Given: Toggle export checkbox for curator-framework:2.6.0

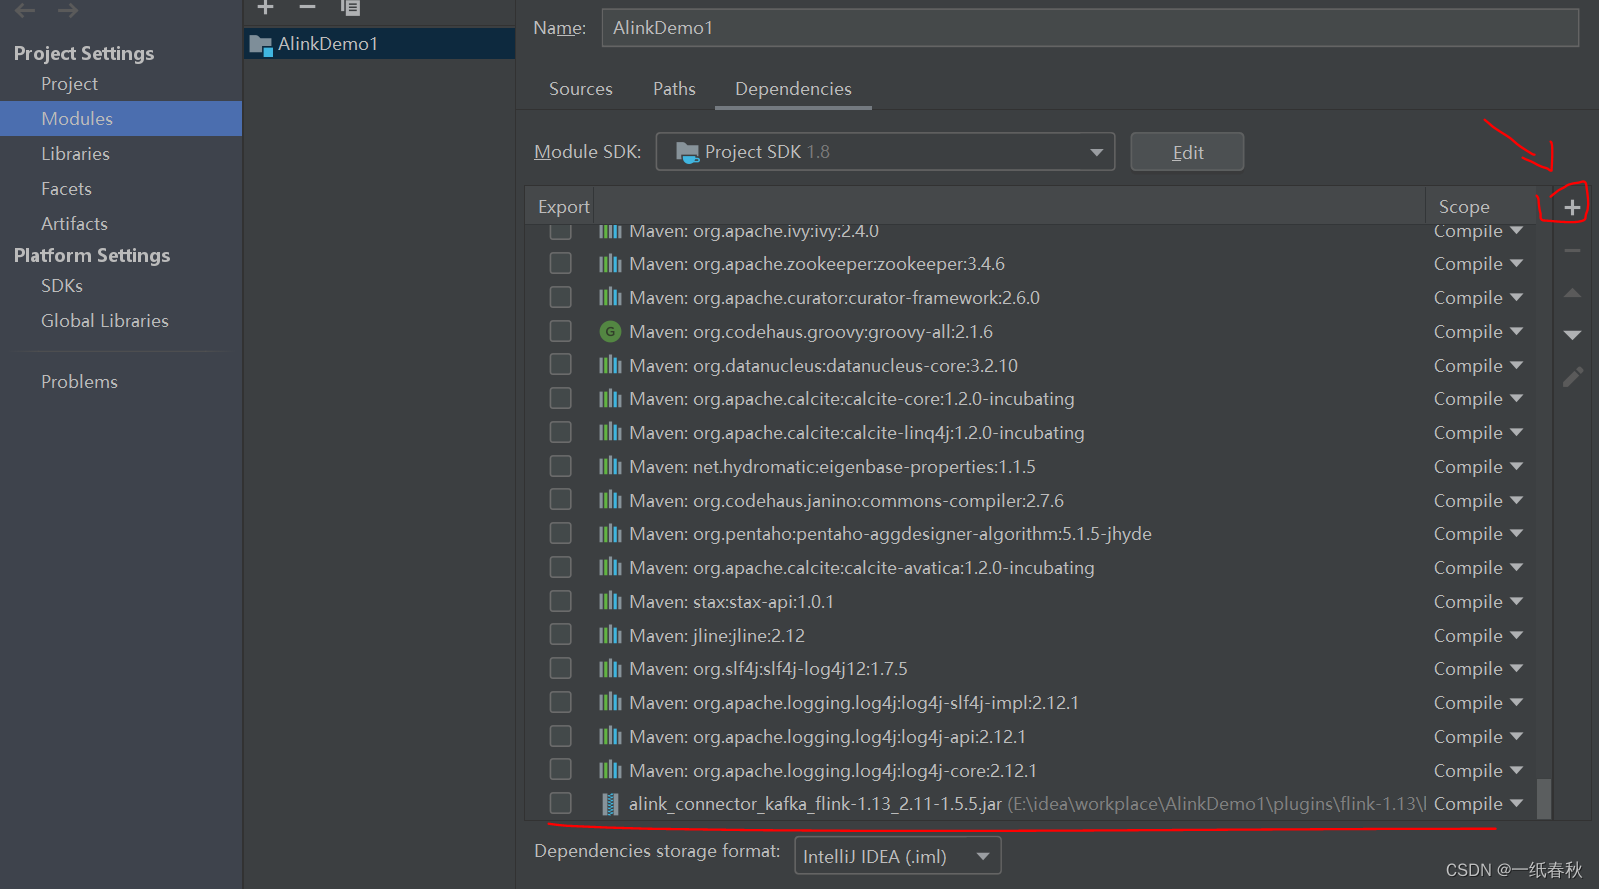Looking at the screenshot, I should (561, 297).
